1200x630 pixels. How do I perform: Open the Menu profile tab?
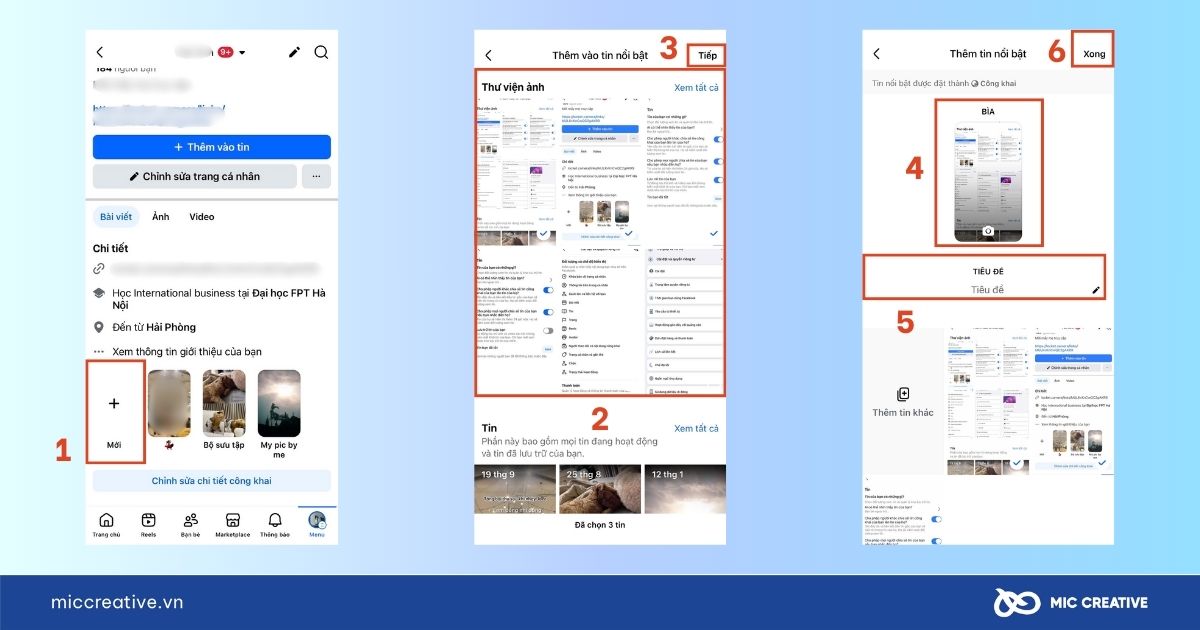click(317, 525)
